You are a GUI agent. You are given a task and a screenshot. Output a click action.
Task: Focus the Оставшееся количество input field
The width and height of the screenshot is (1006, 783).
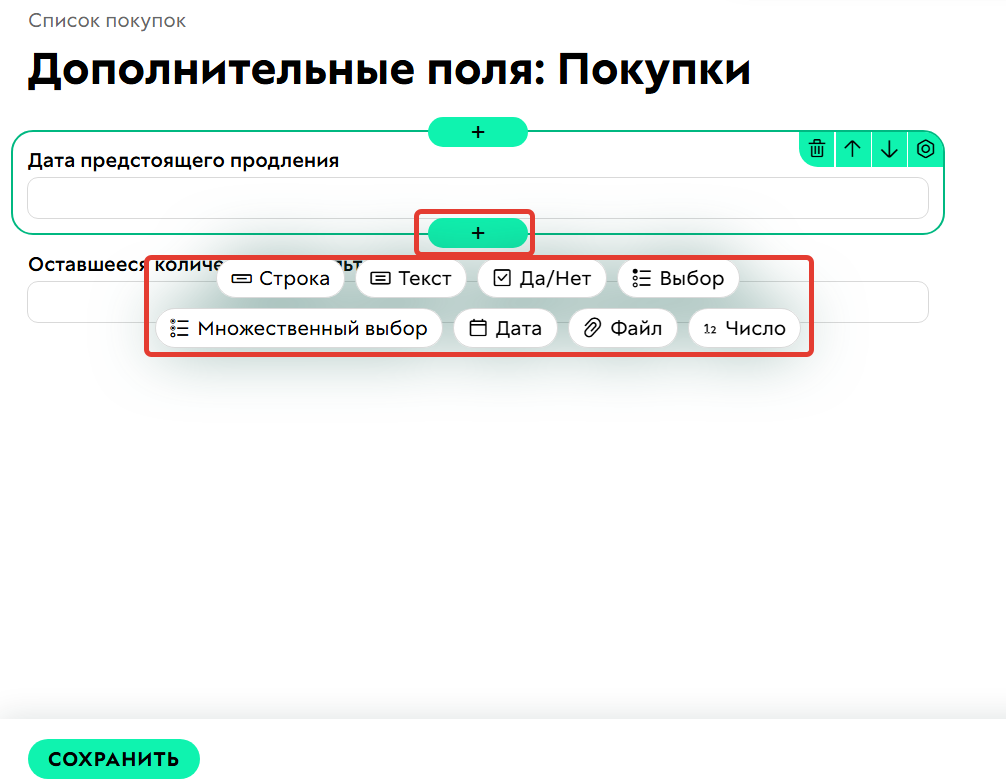[x=478, y=302]
